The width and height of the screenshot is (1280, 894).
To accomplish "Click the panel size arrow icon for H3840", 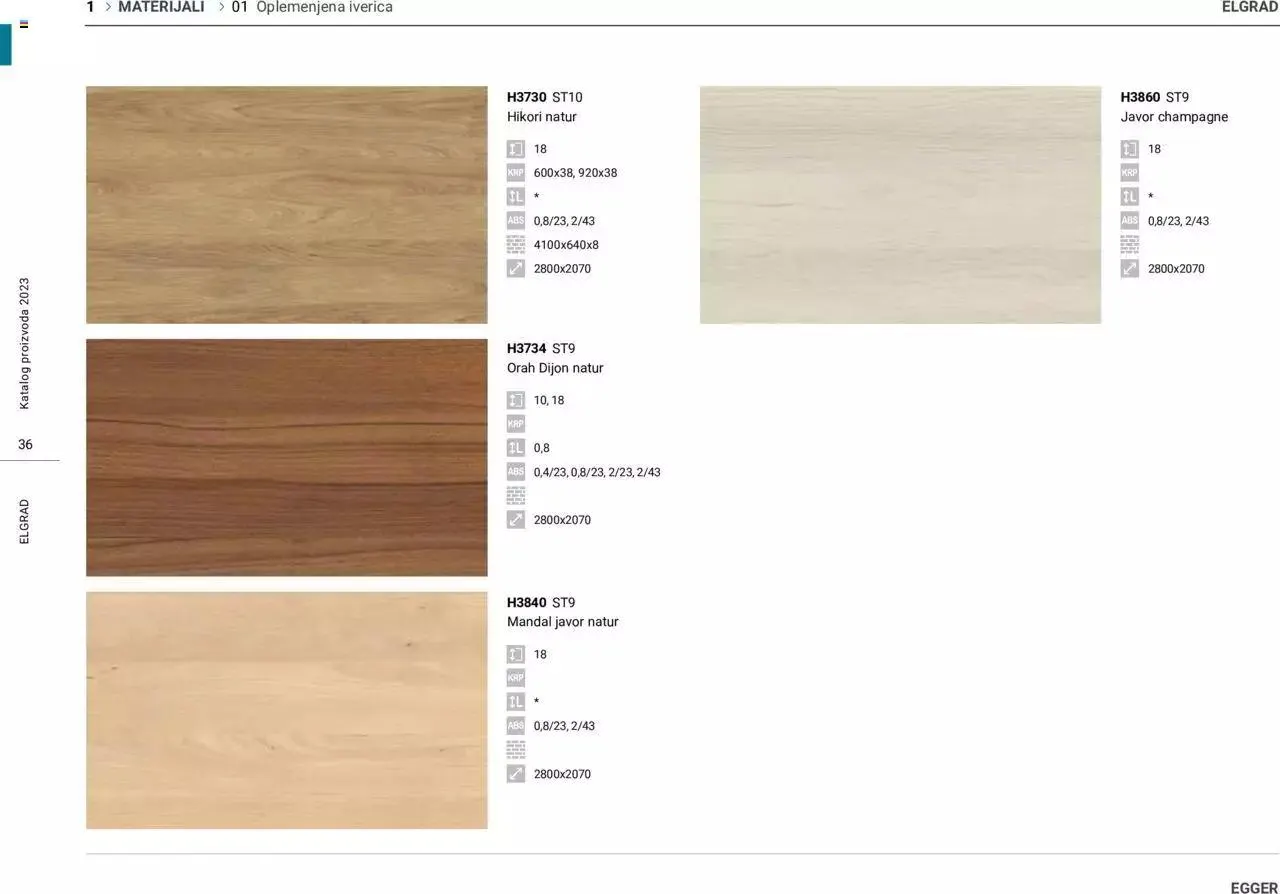I will [515, 774].
